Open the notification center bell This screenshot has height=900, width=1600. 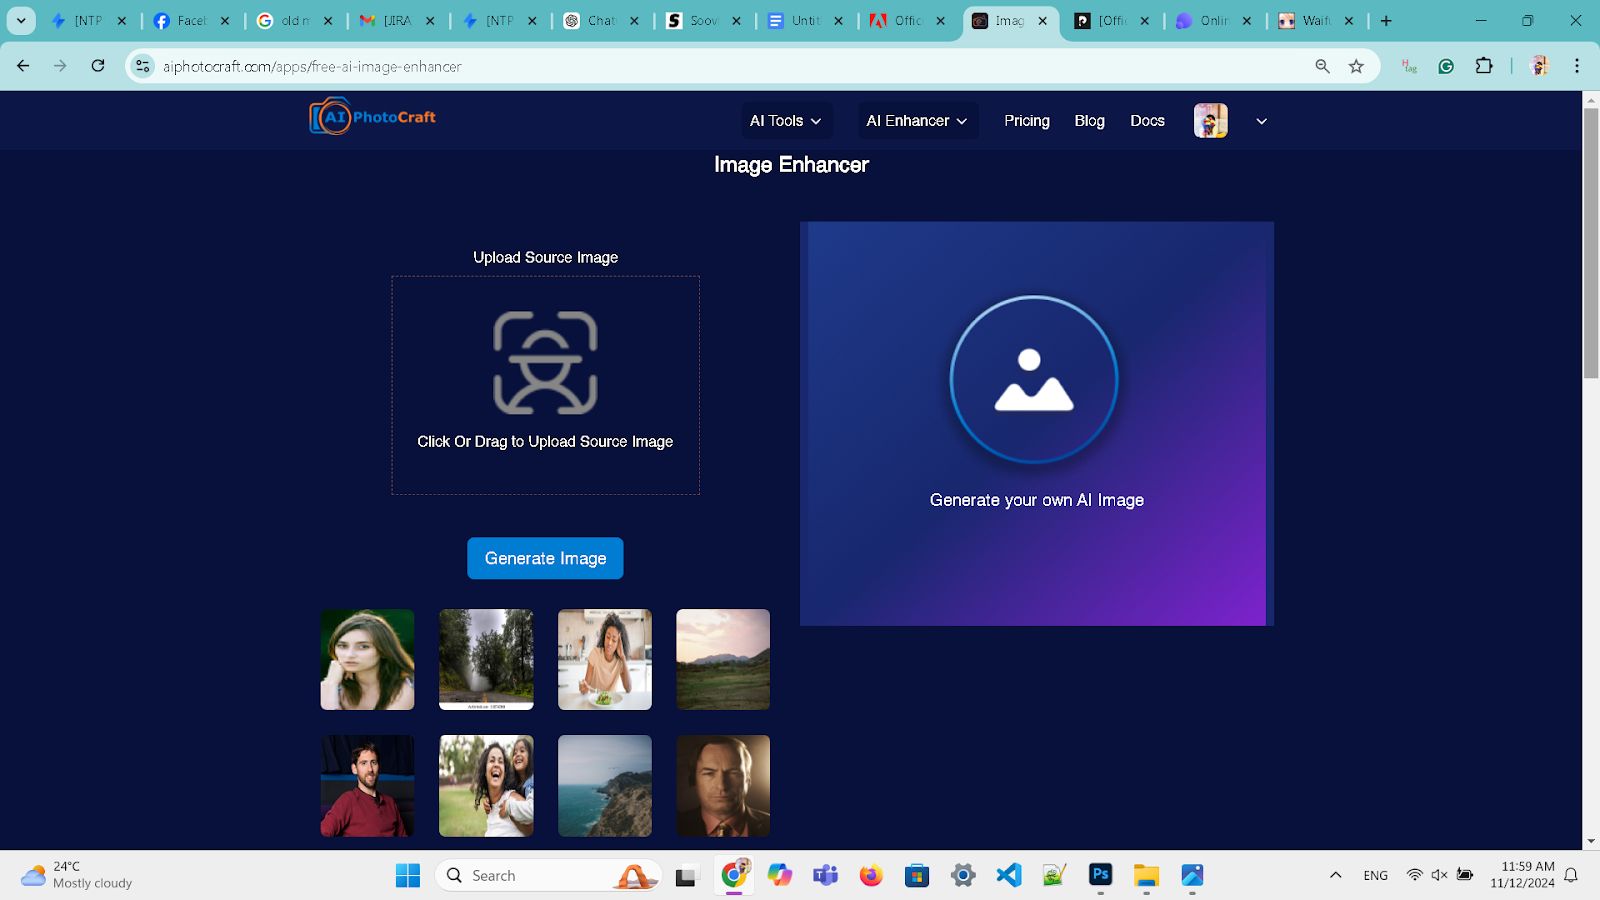(1571, 876)
